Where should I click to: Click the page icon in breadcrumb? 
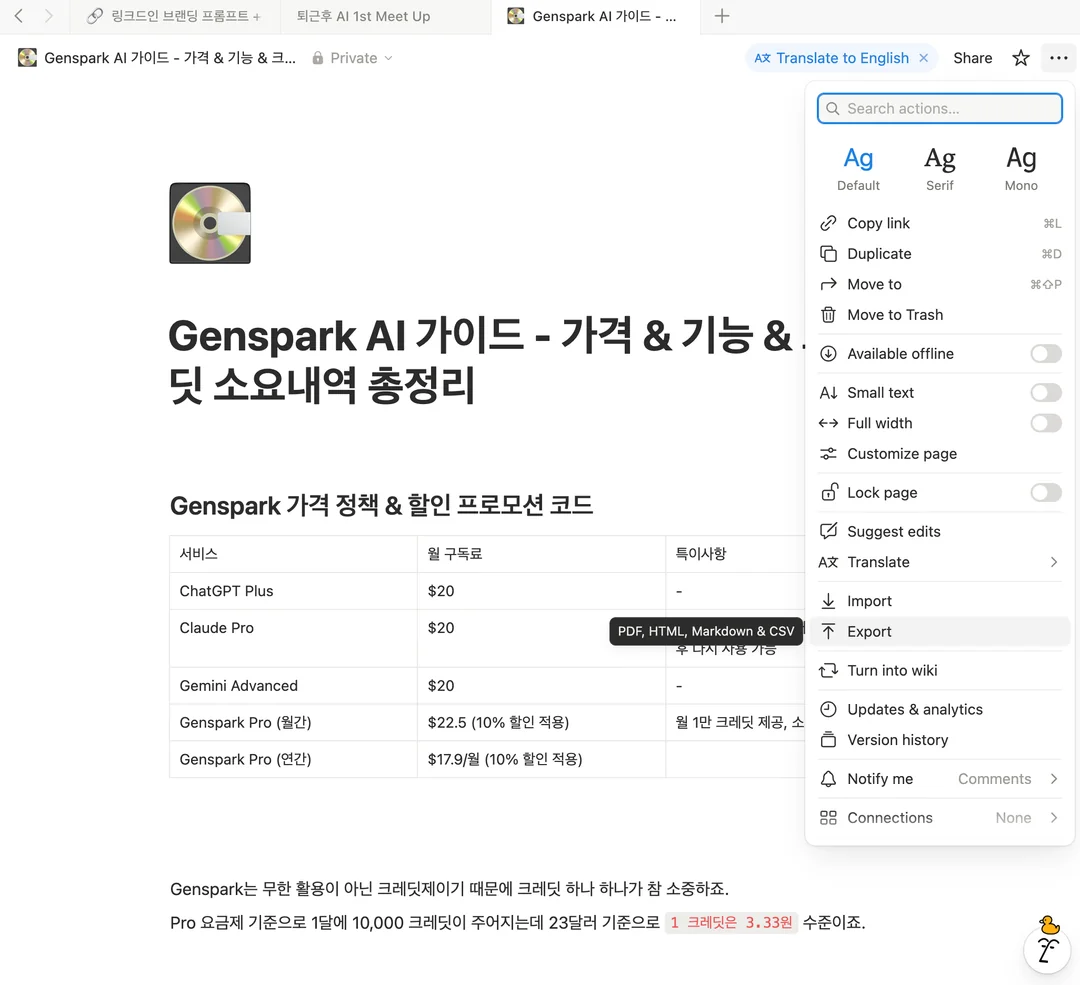click(28, 58)
